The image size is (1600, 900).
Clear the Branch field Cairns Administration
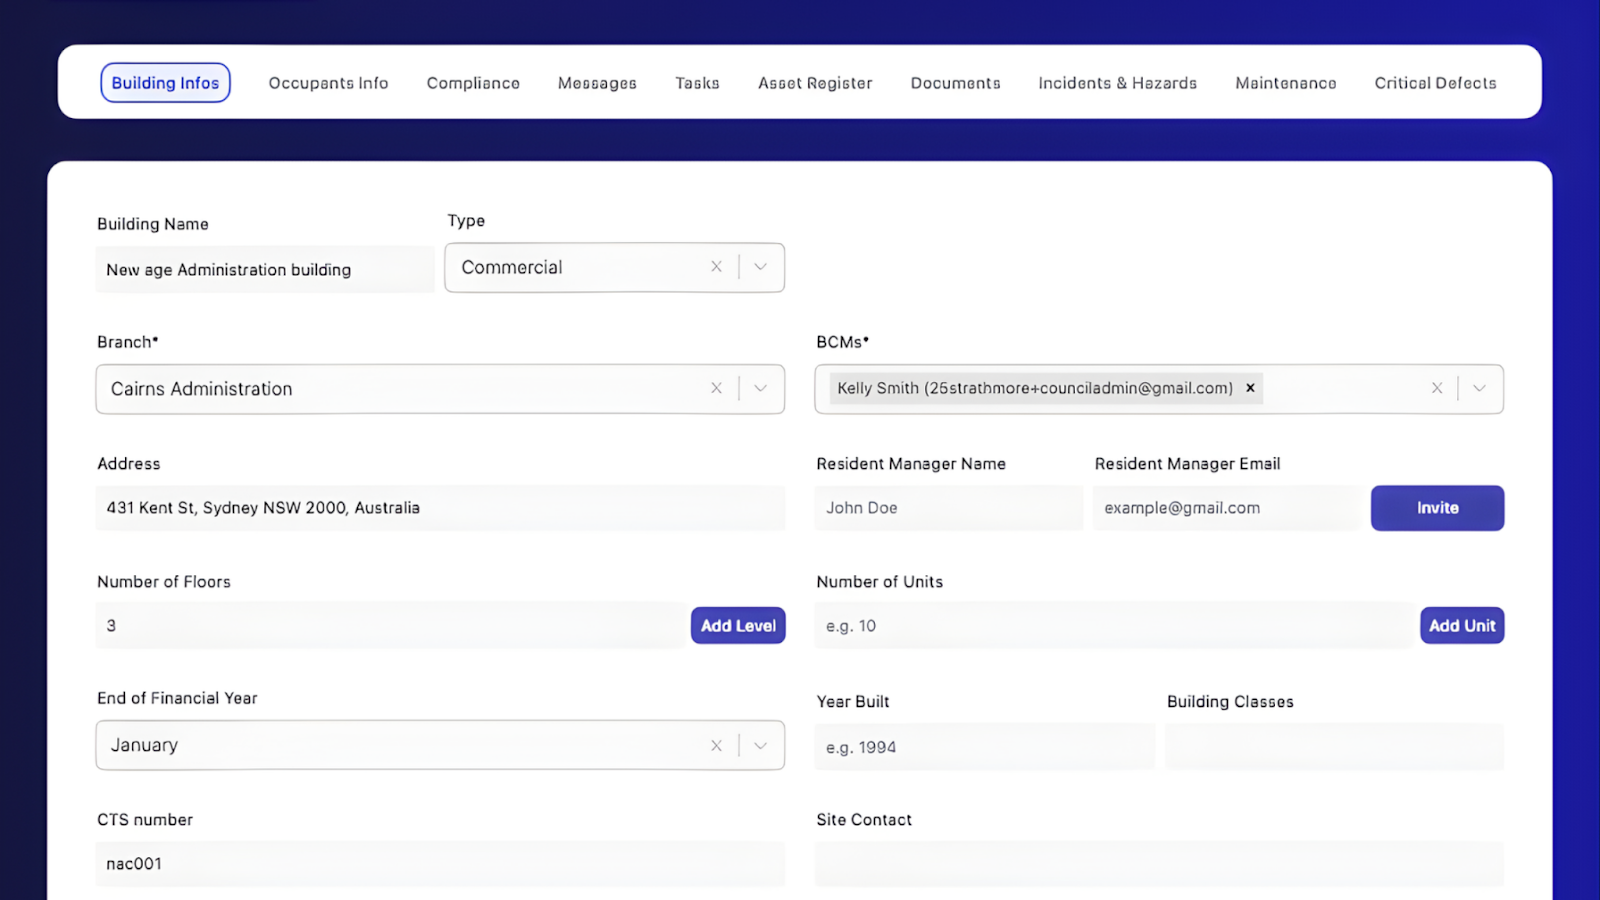tap(716, 389)
